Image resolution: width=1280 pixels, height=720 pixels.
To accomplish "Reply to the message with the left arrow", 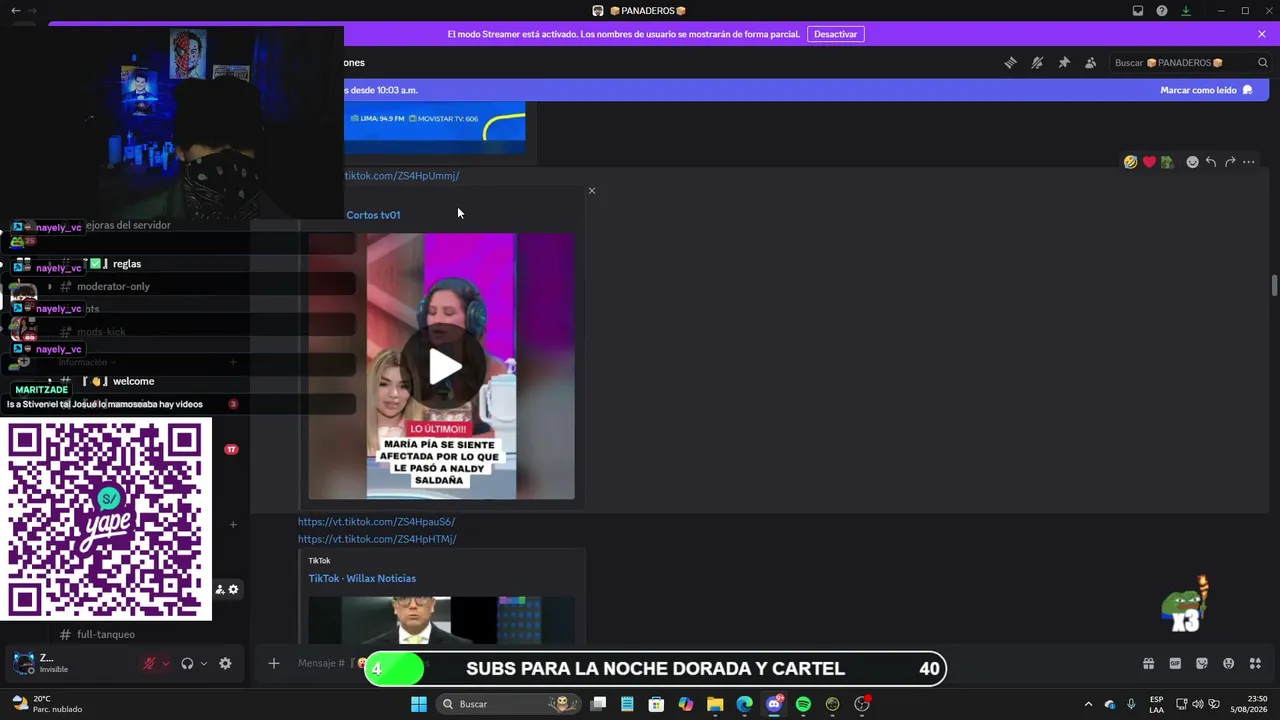I will 1211,162.
